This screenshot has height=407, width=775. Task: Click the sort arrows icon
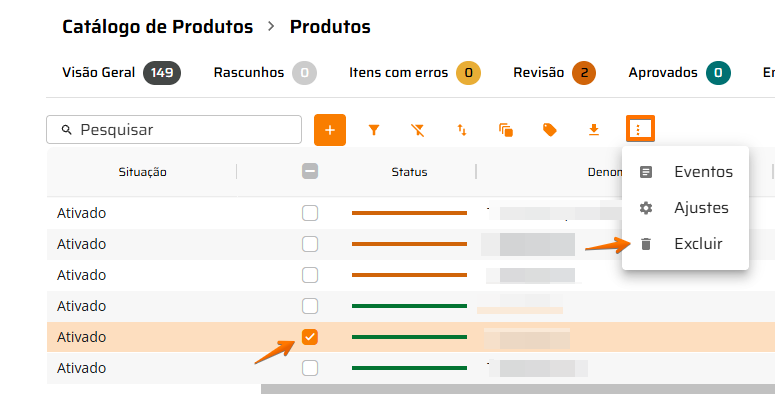(x=462, y=129)
